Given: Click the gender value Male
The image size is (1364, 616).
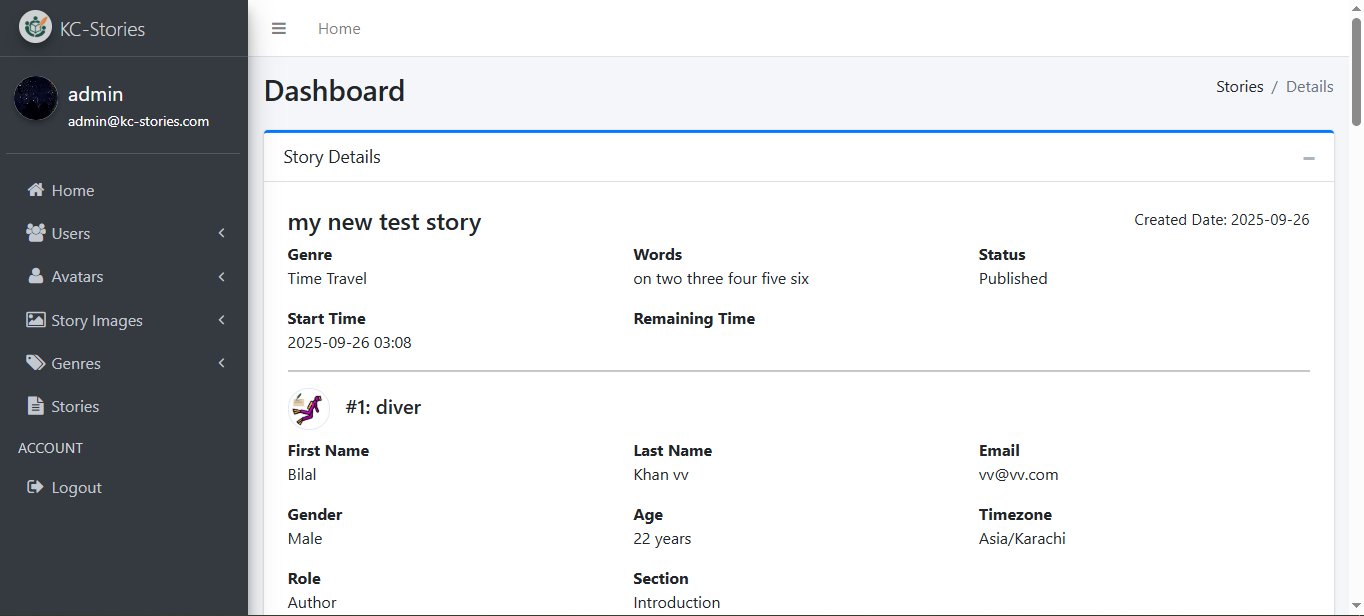Looking at the screenshot, I should click(305, 539).
